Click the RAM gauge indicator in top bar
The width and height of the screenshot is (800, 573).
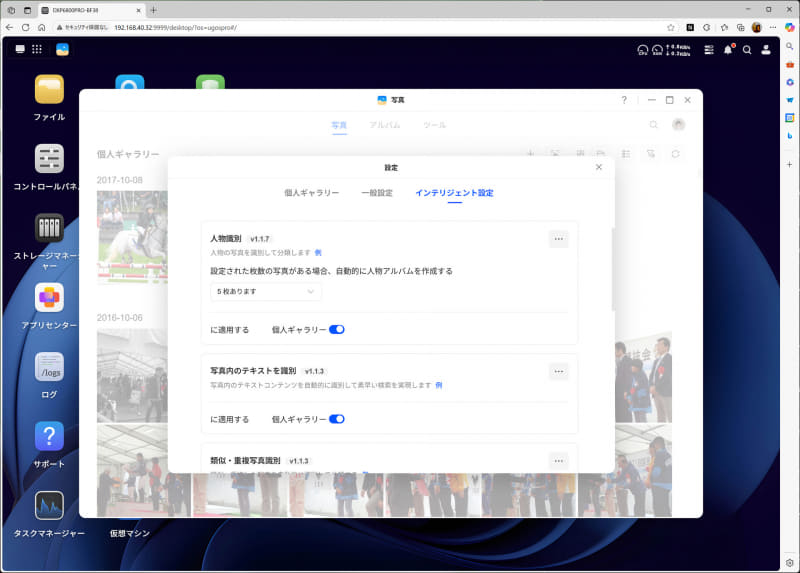[657, 50]
